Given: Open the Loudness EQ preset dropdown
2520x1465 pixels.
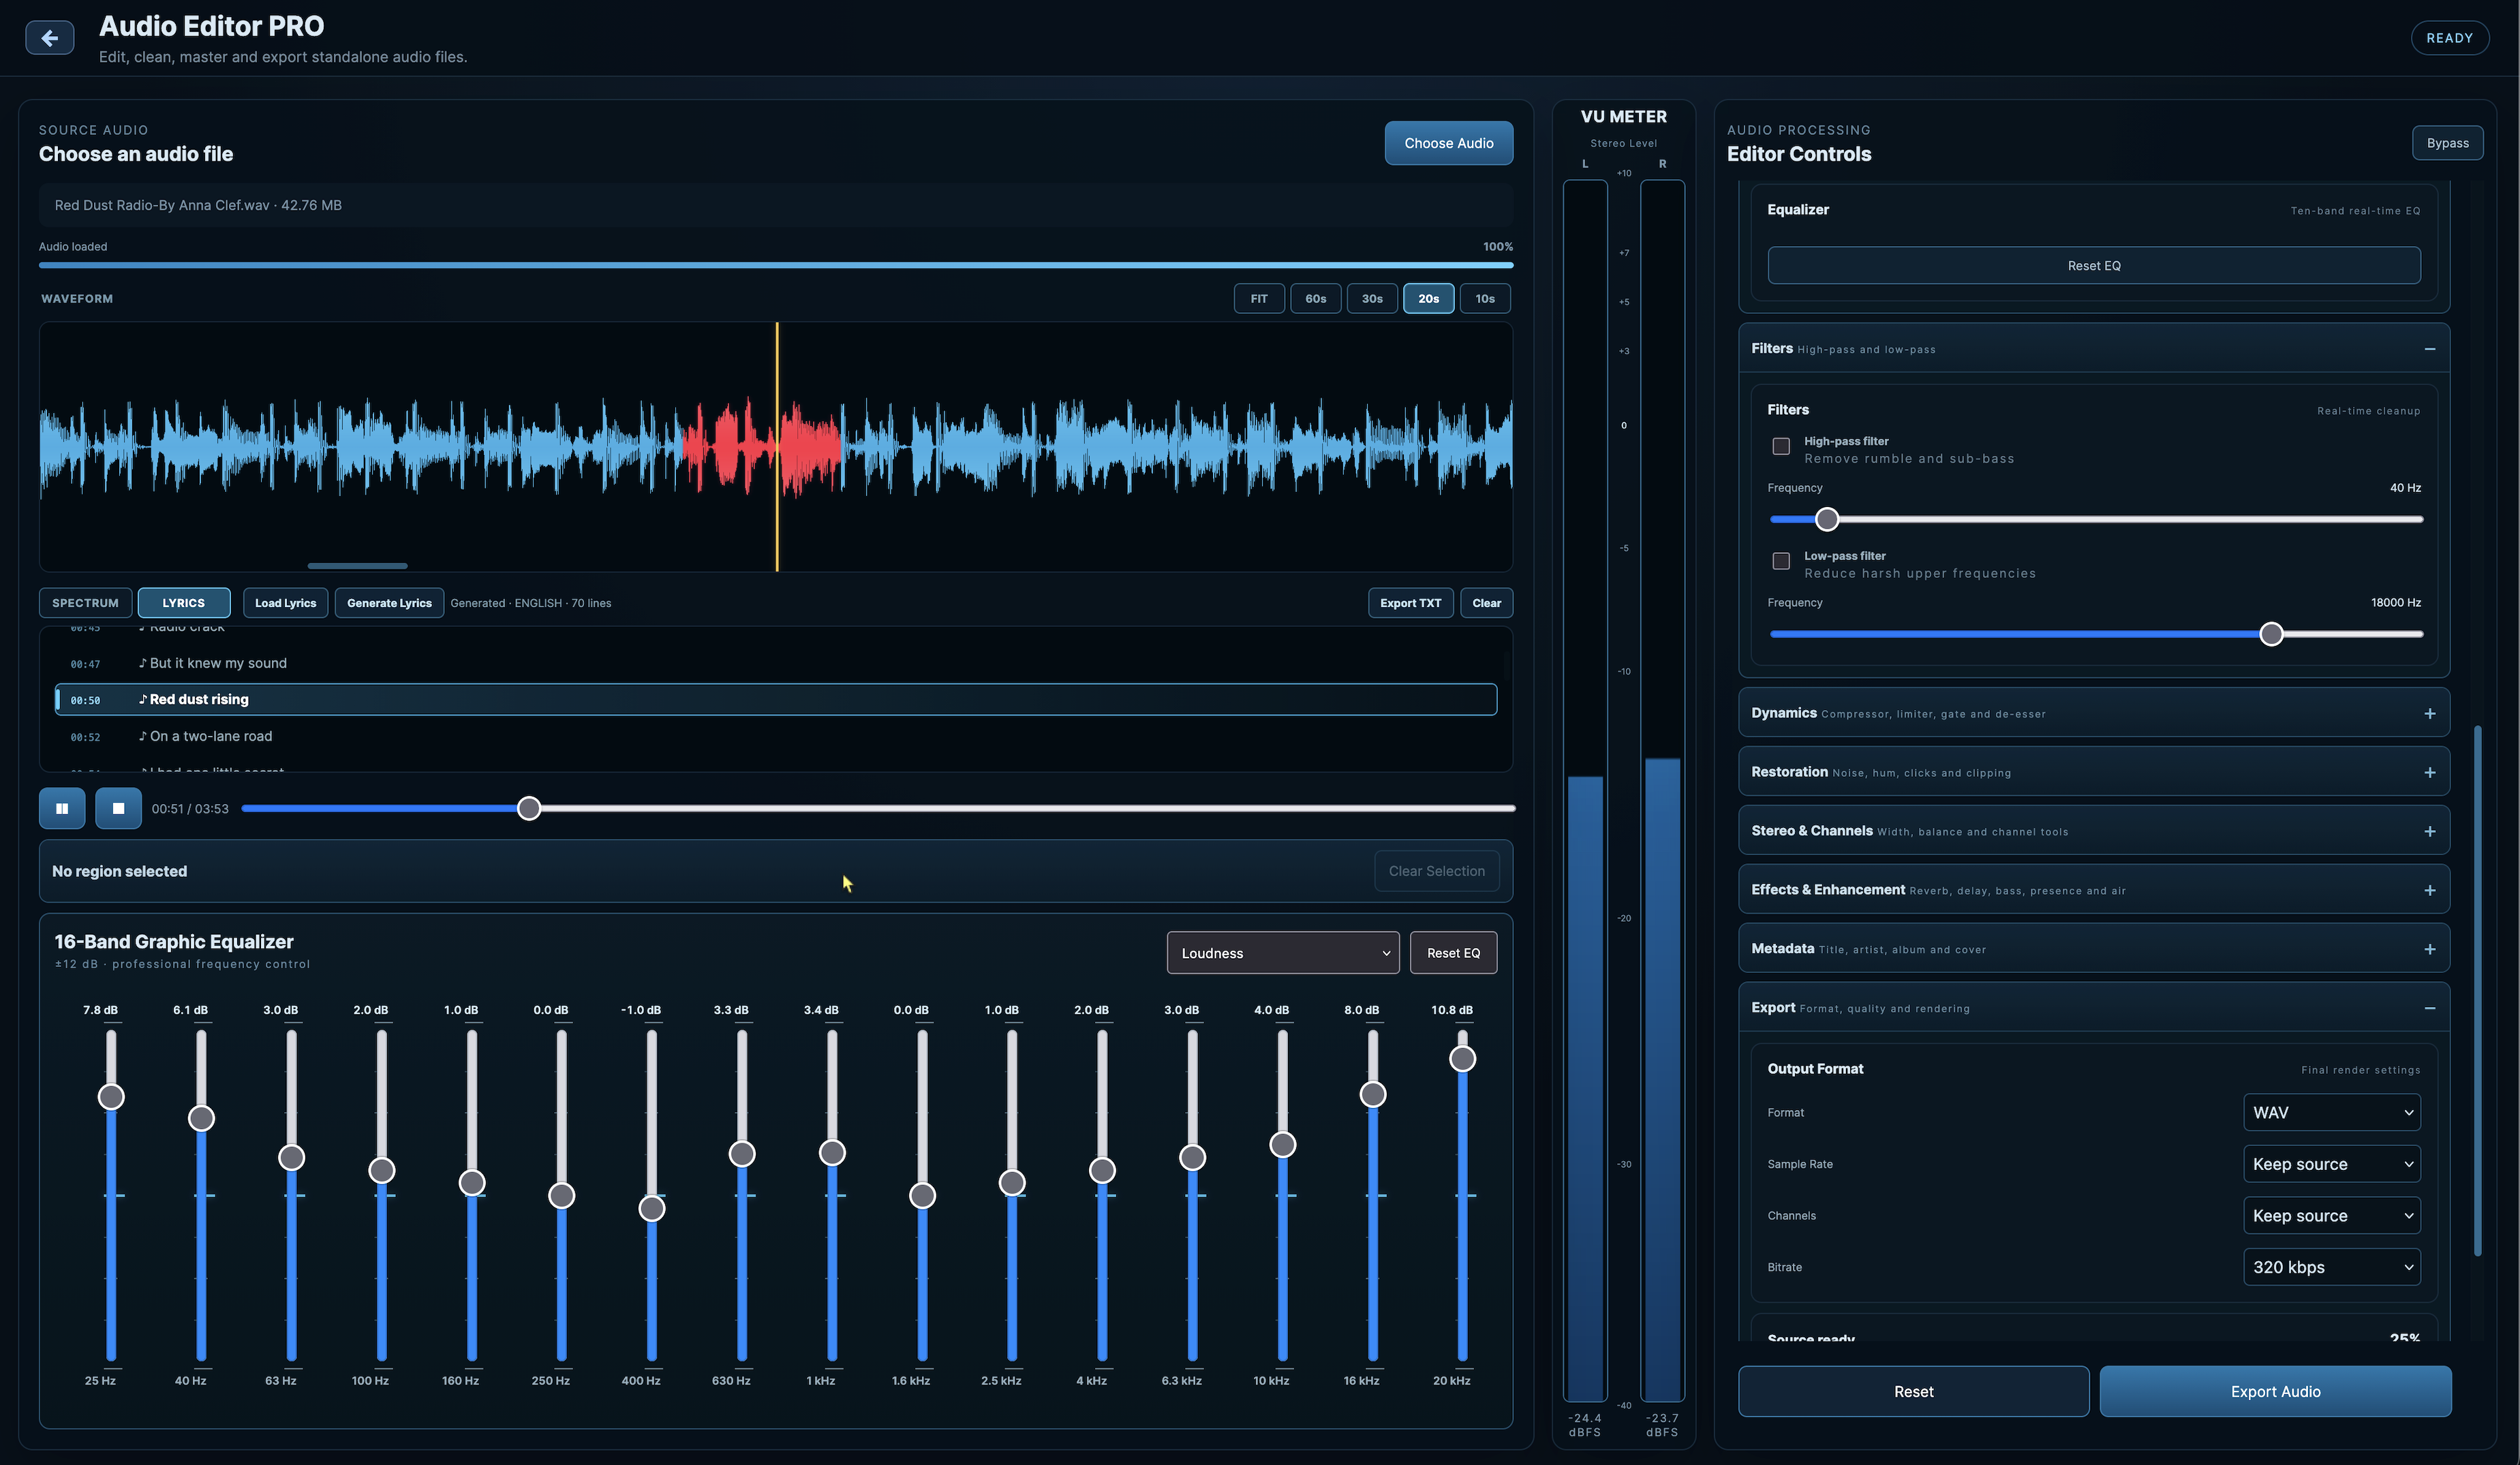Looking at the screenshot, I should click(x=1282, y=953).
